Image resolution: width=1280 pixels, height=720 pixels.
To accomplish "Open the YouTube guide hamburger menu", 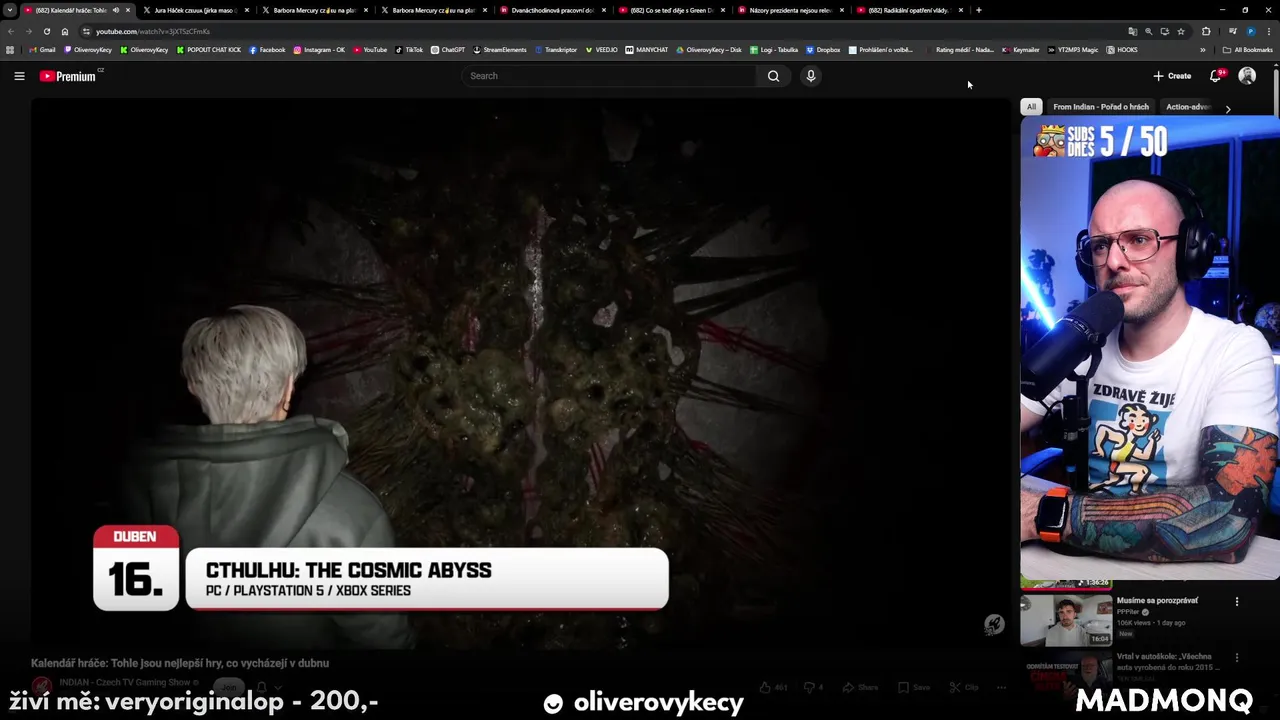I will (x=19, y=76).
